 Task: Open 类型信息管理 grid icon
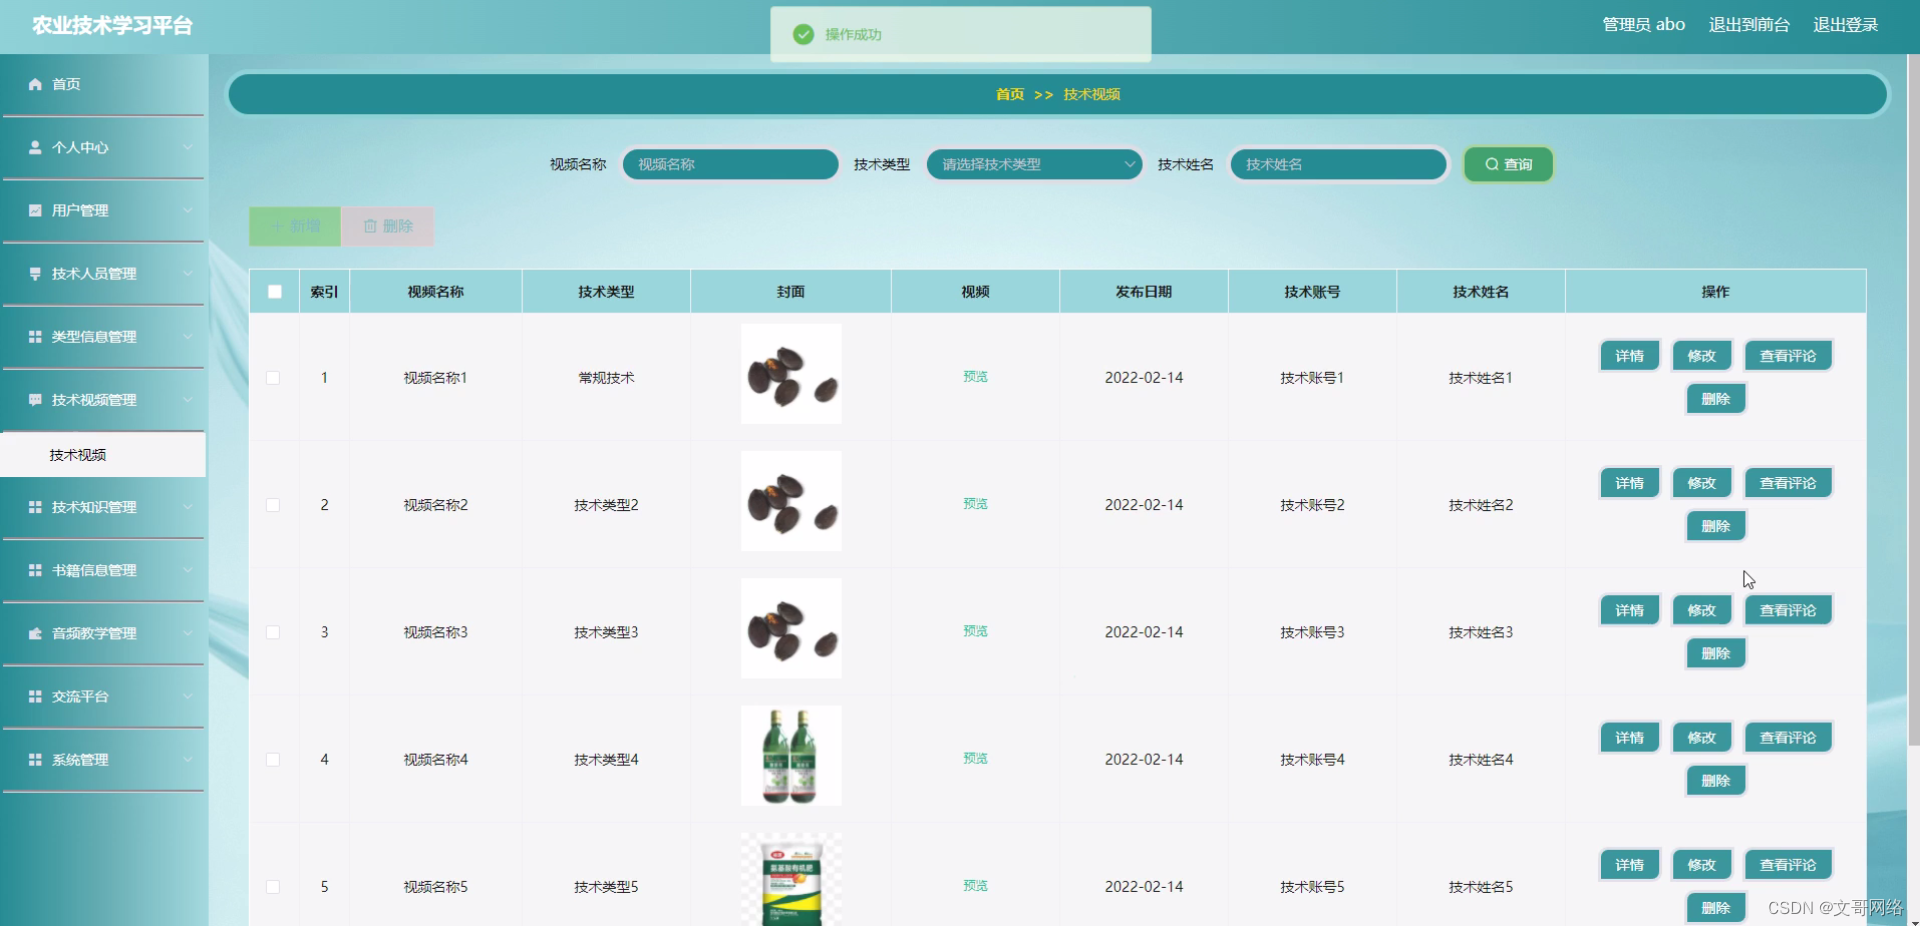(x=34, y=337)
